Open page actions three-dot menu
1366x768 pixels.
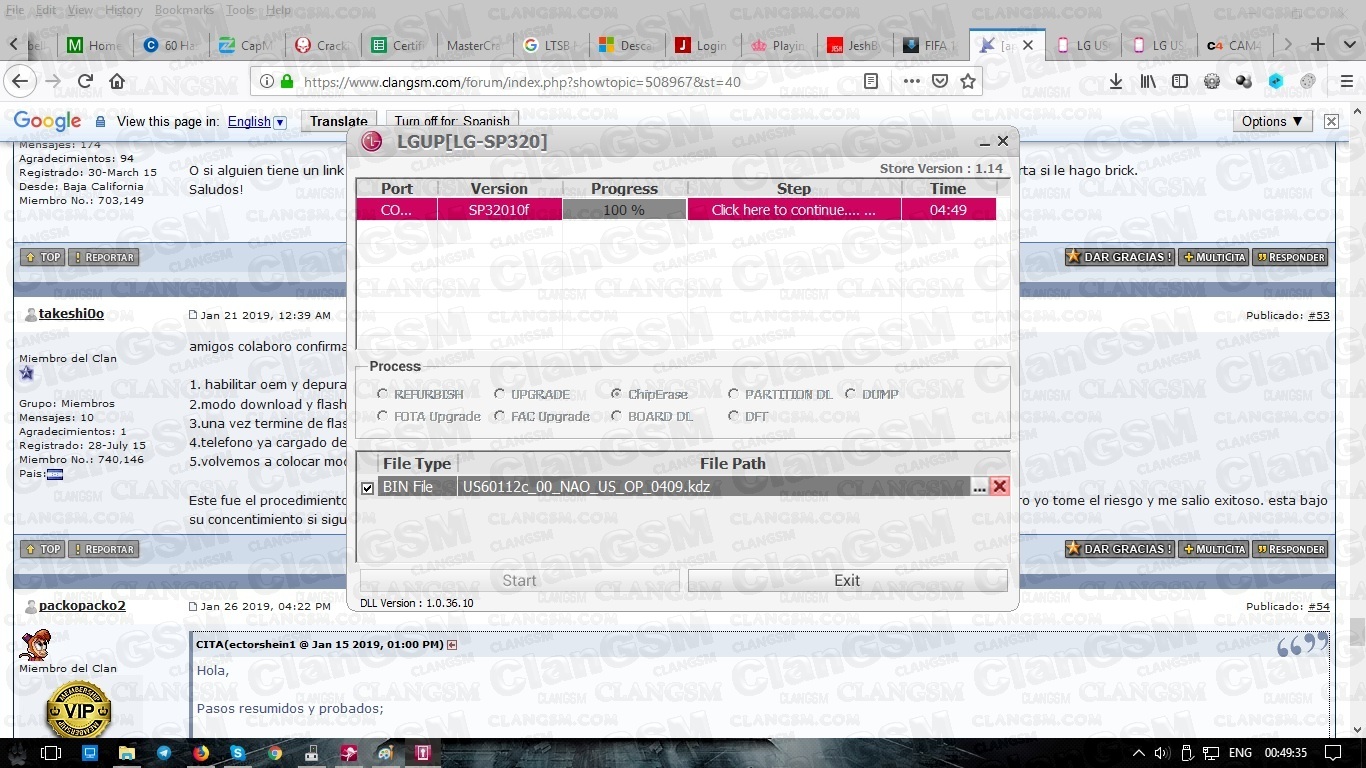point(911,82)
